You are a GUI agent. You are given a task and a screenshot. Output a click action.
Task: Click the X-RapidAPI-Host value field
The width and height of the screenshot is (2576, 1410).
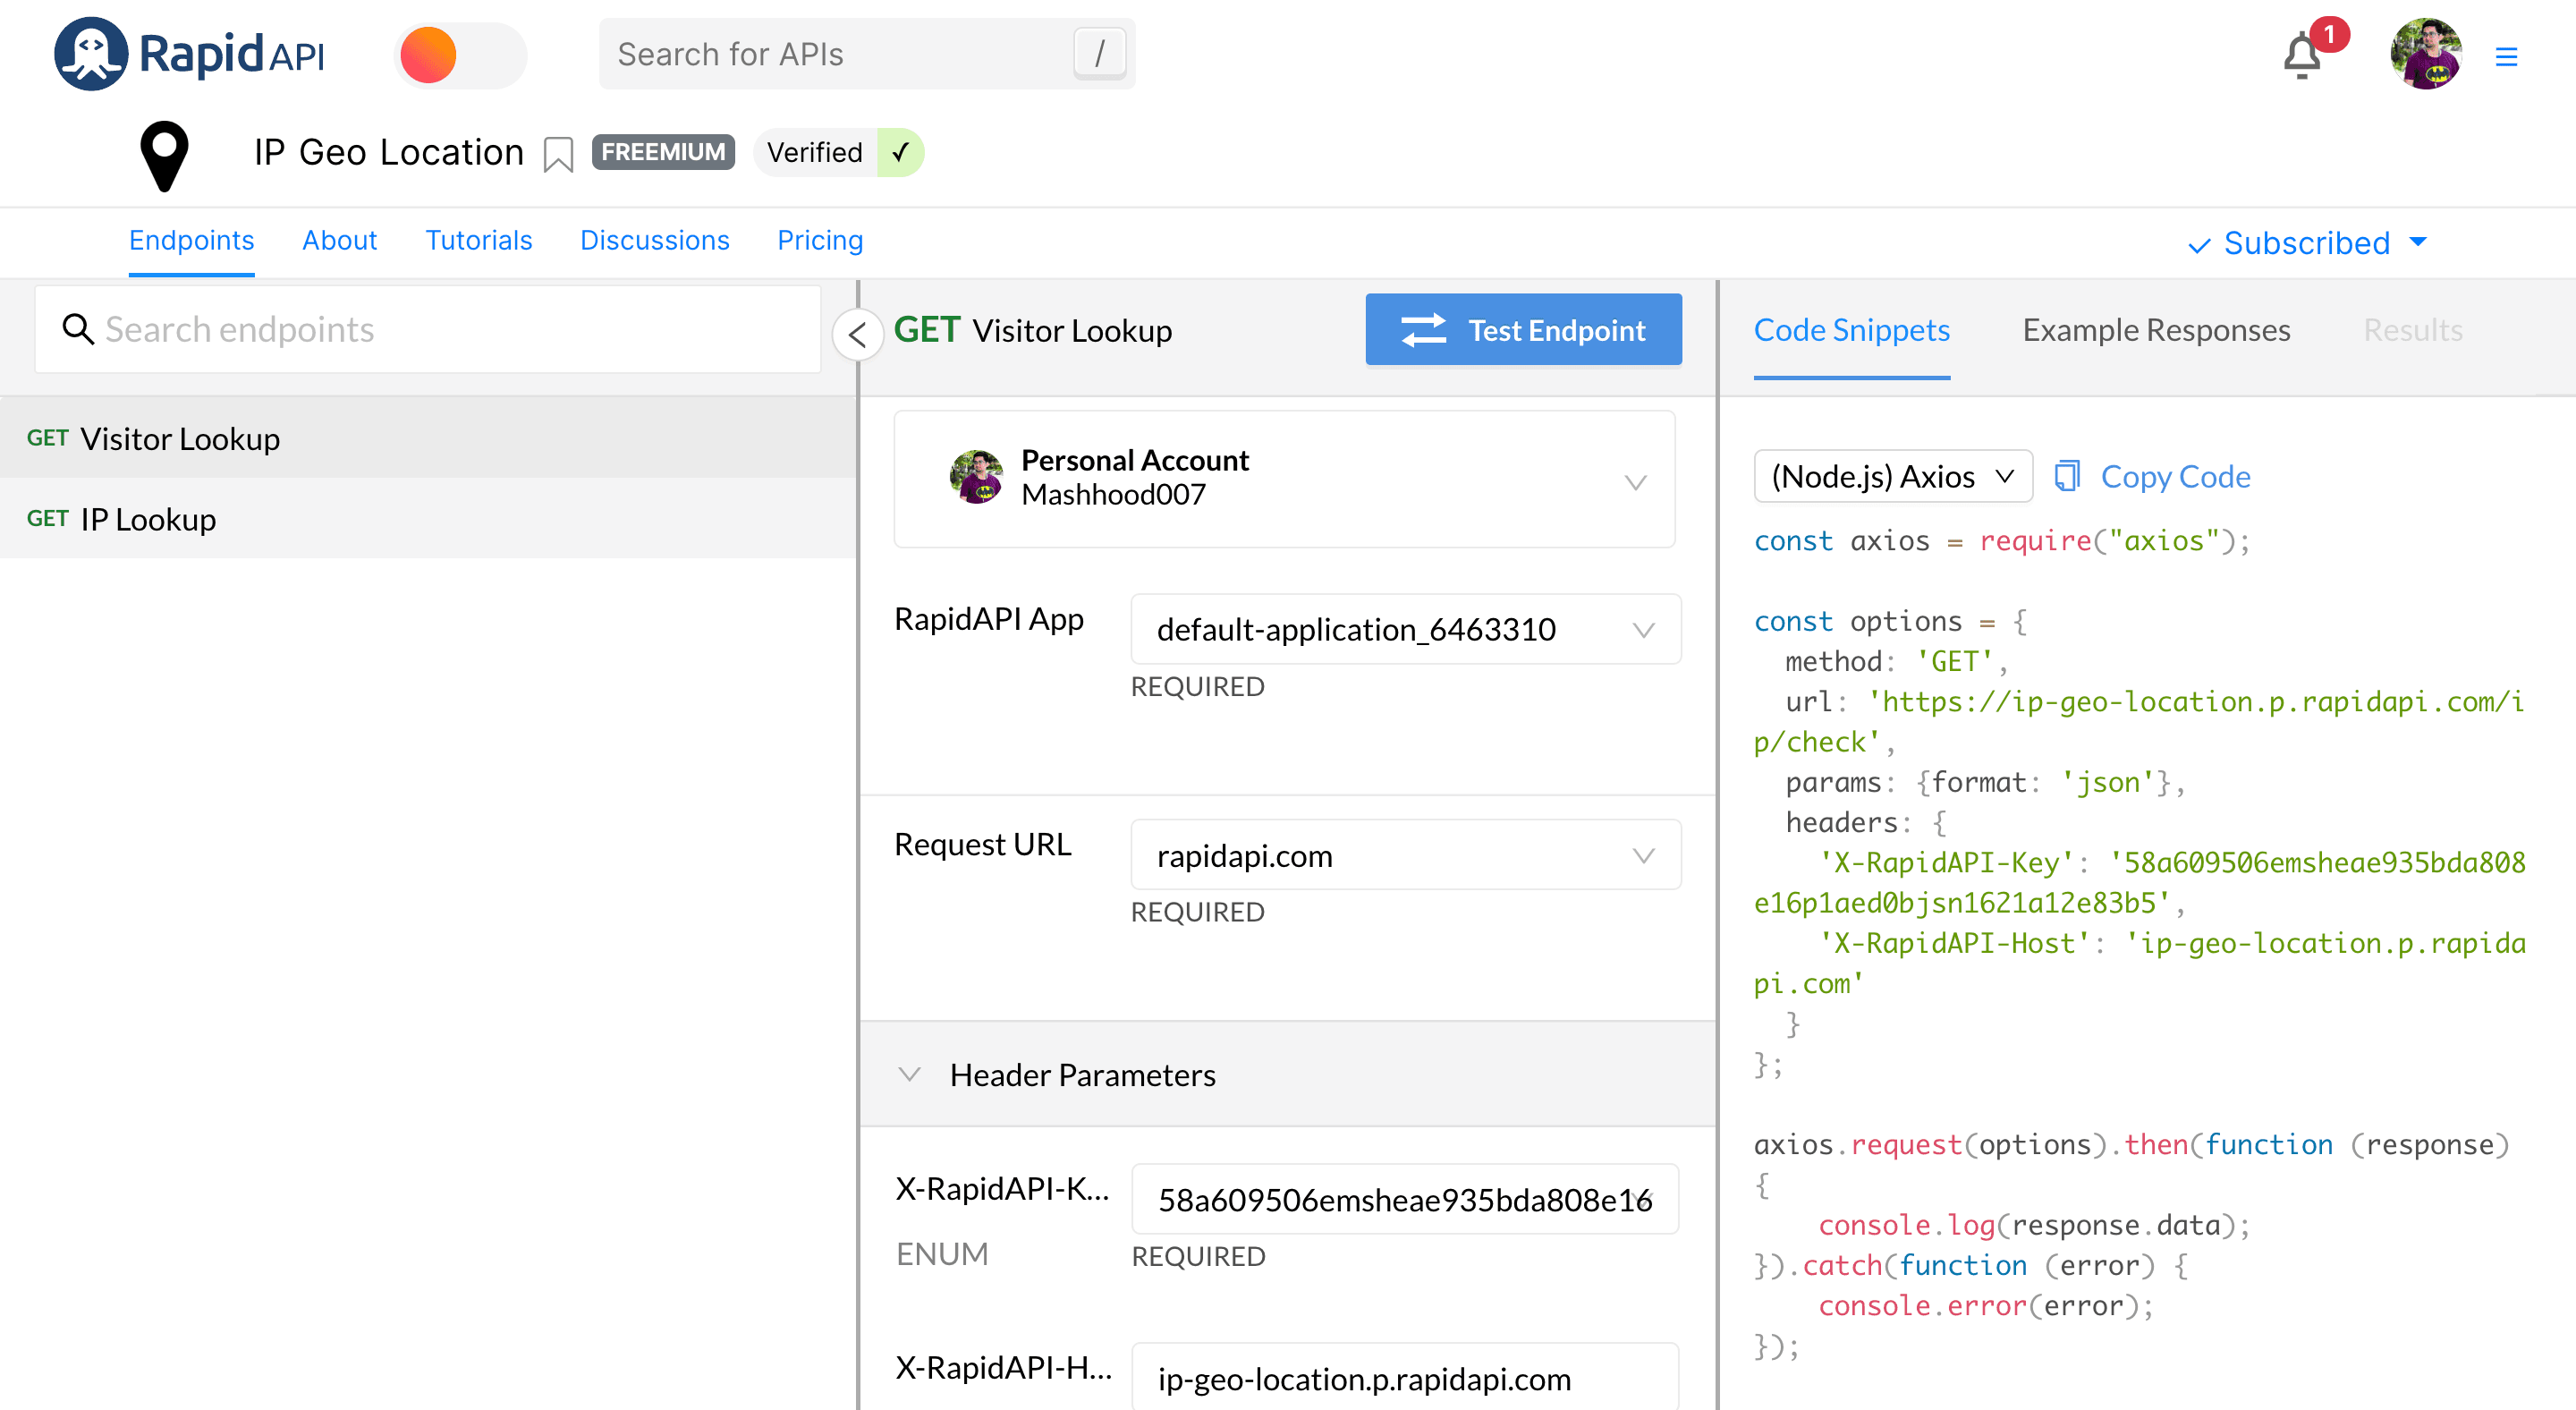click(x=1404, y=1378)
